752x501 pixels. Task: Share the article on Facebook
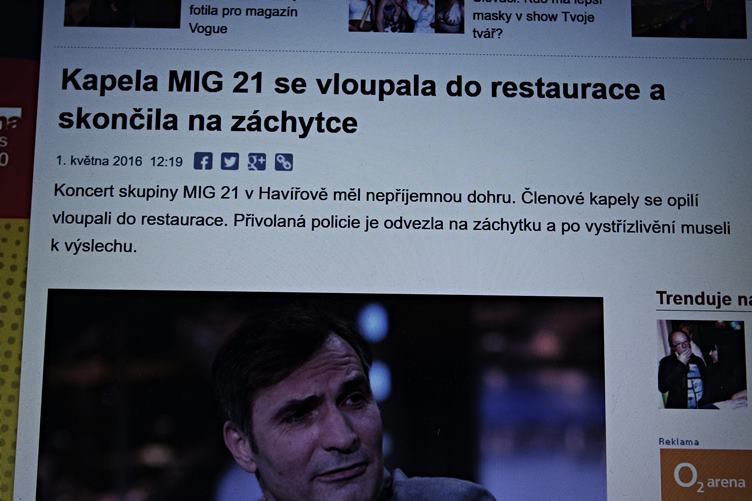203,161
